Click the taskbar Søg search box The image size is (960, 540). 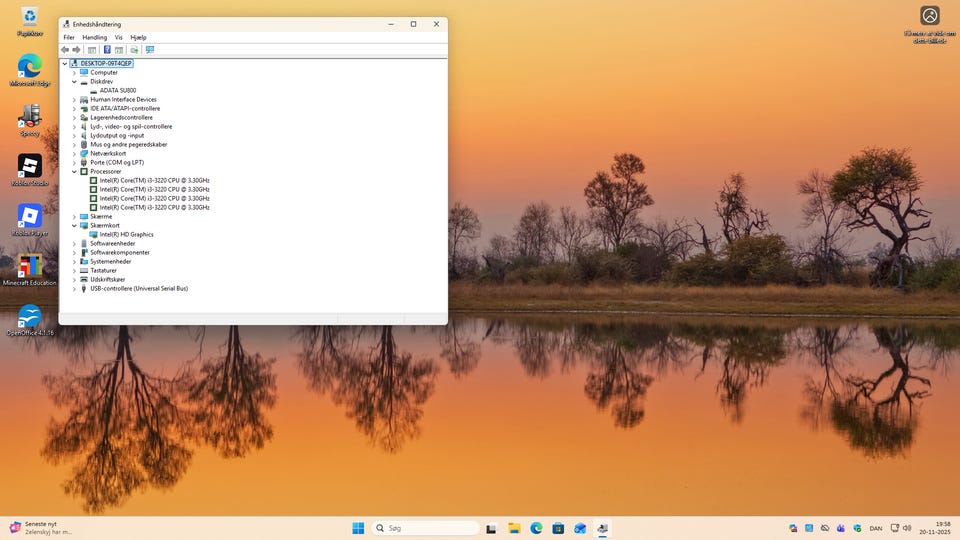(x=426, y=528)
